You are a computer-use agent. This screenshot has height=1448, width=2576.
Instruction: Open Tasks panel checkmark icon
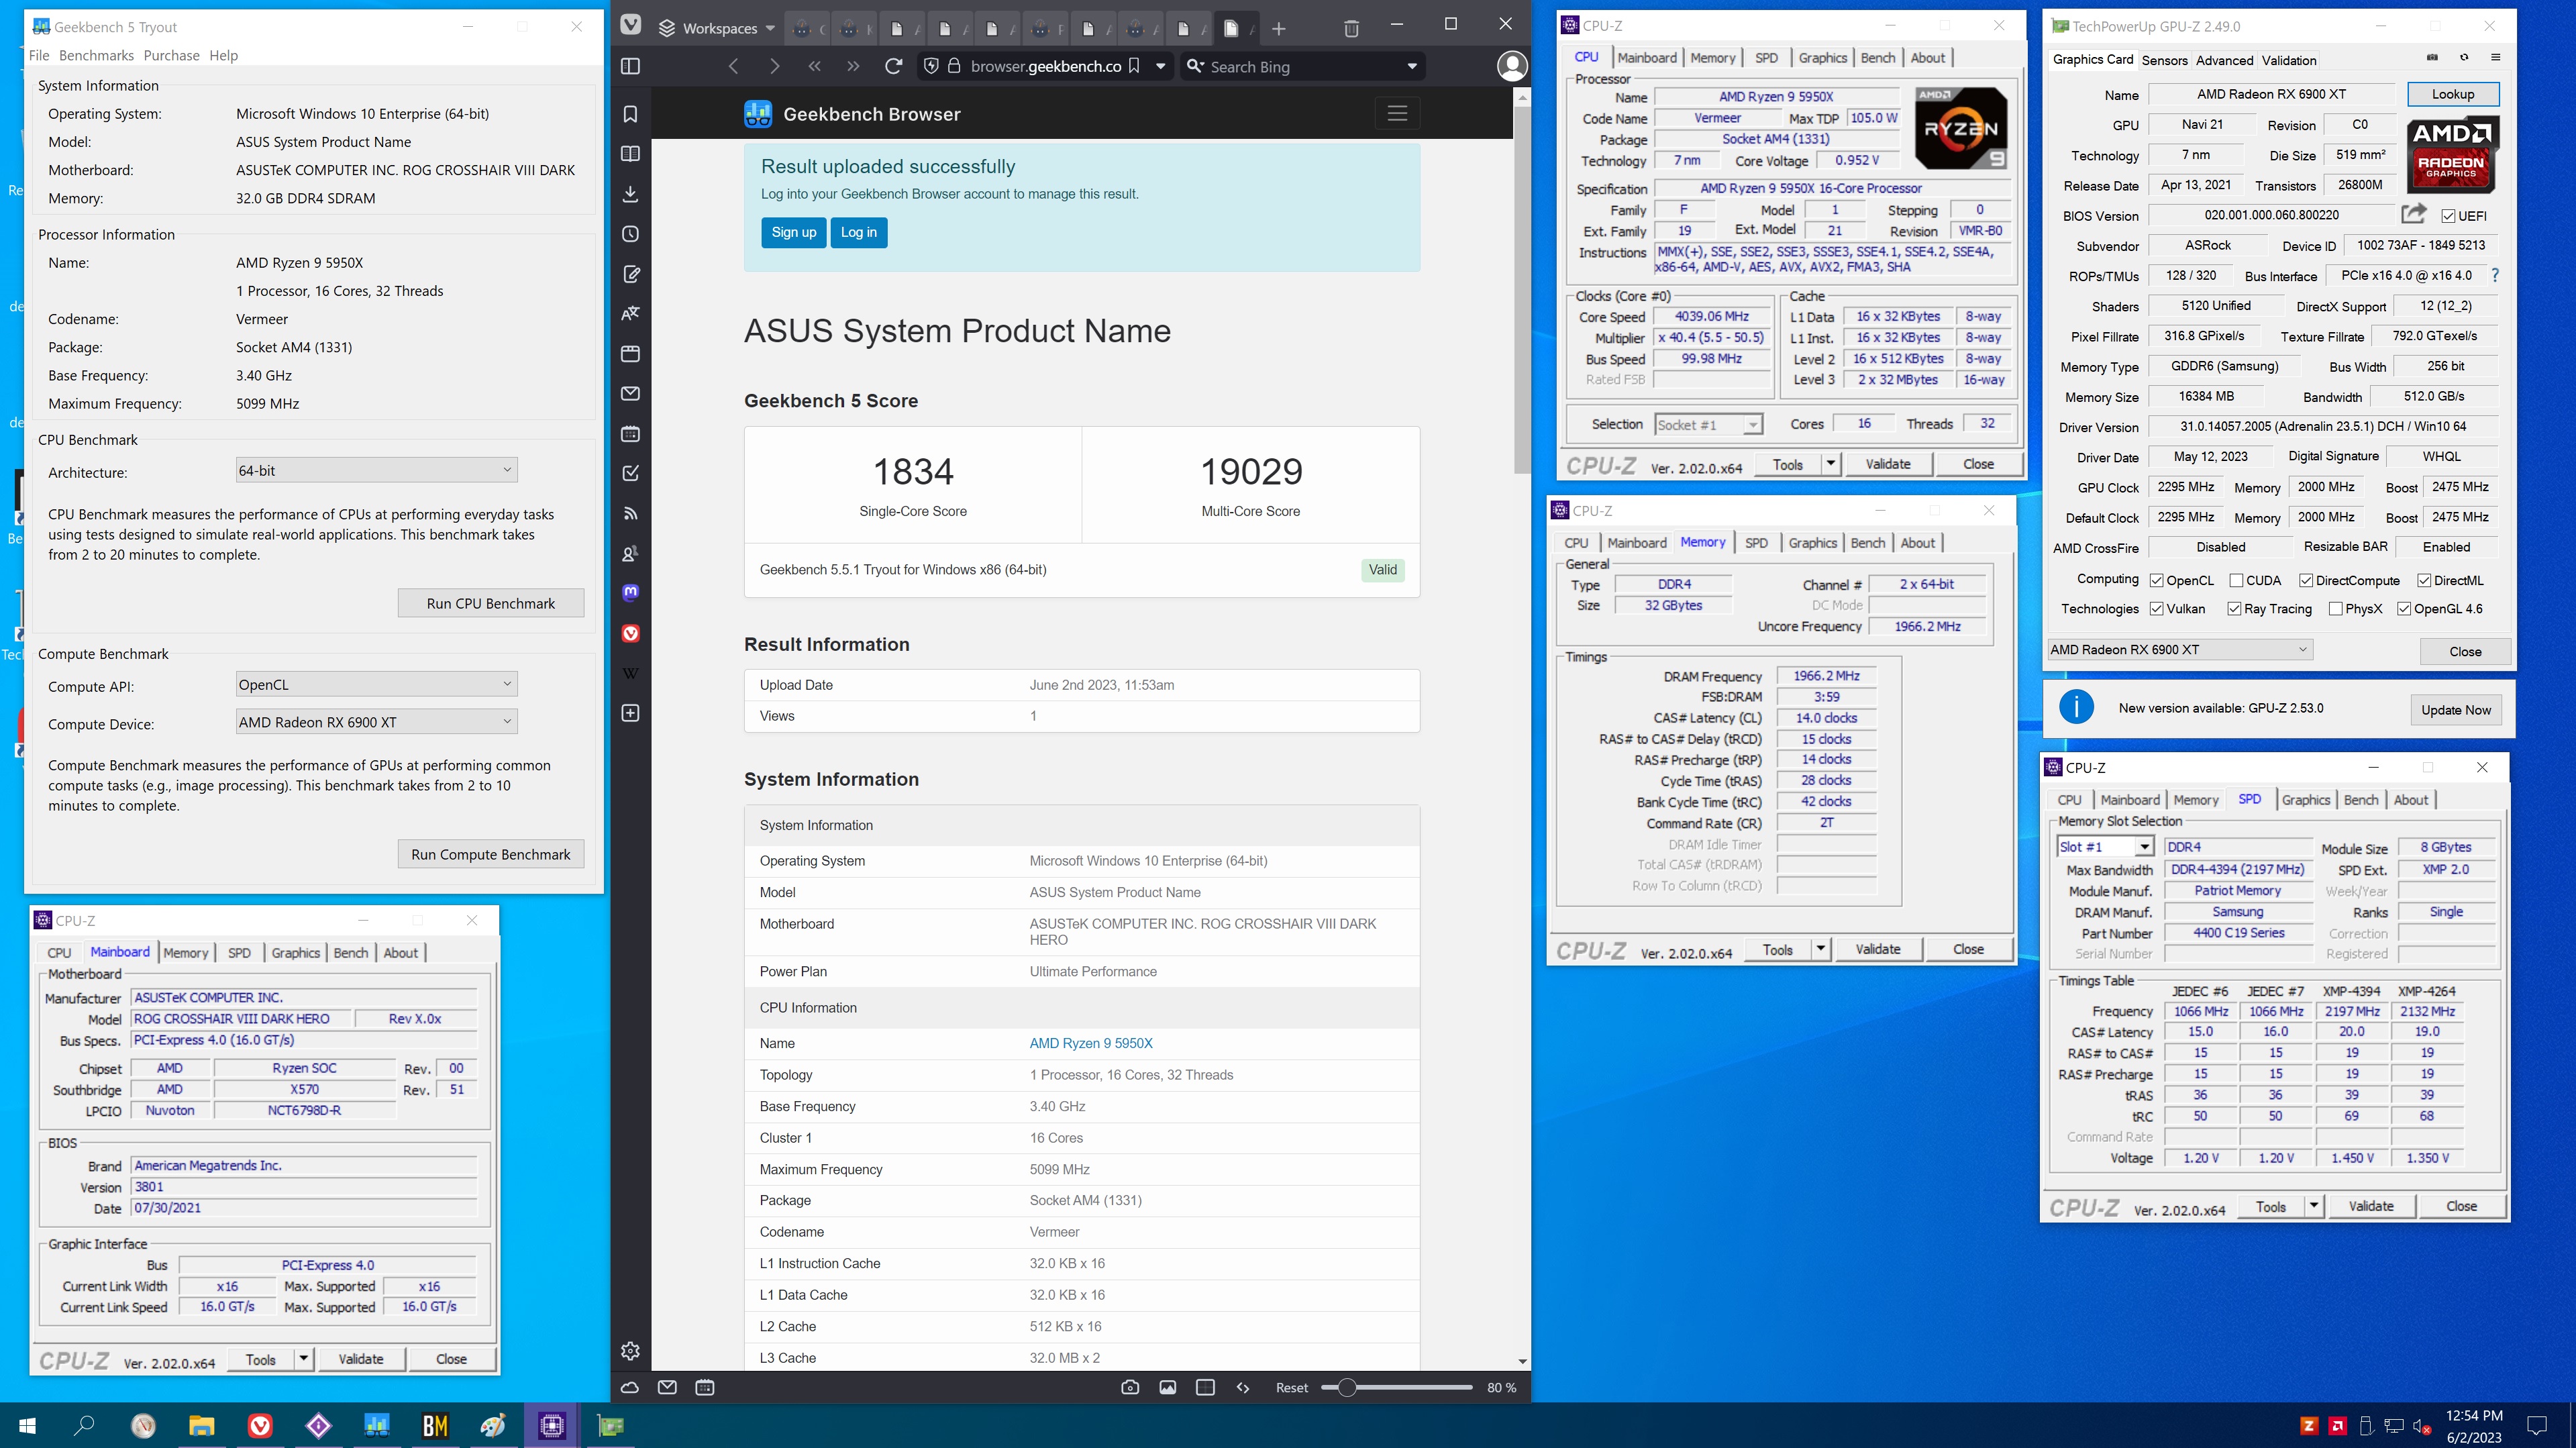pos(630,474)
